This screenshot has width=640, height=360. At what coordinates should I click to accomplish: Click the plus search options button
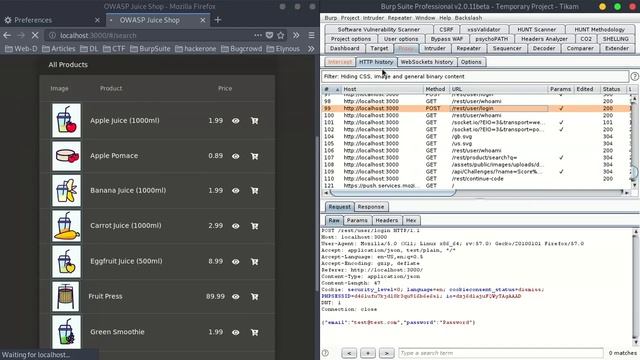[367, 353]
